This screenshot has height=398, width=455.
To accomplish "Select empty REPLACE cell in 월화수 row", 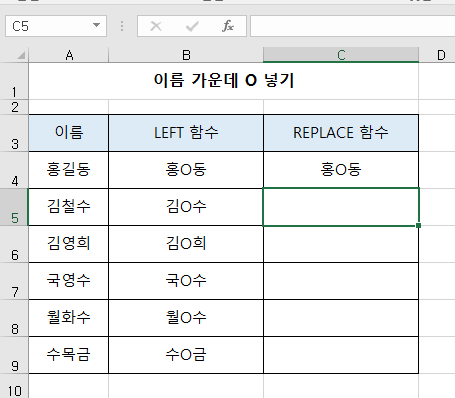I will [341, 318].
